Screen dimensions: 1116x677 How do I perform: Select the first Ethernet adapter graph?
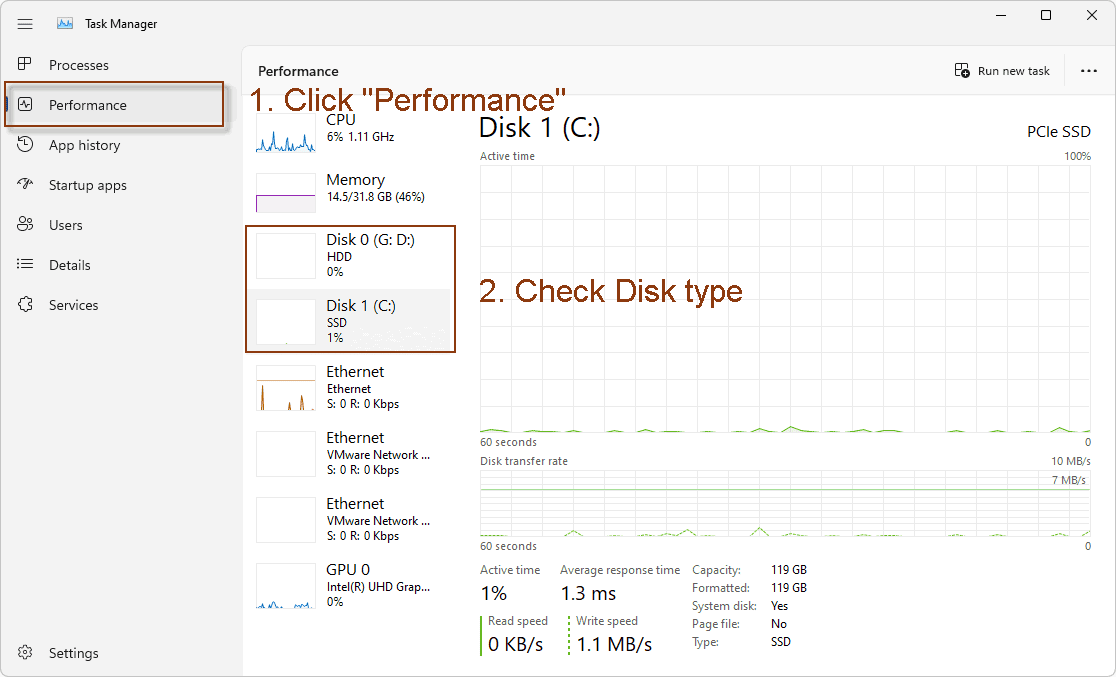[x=285, y=388]
